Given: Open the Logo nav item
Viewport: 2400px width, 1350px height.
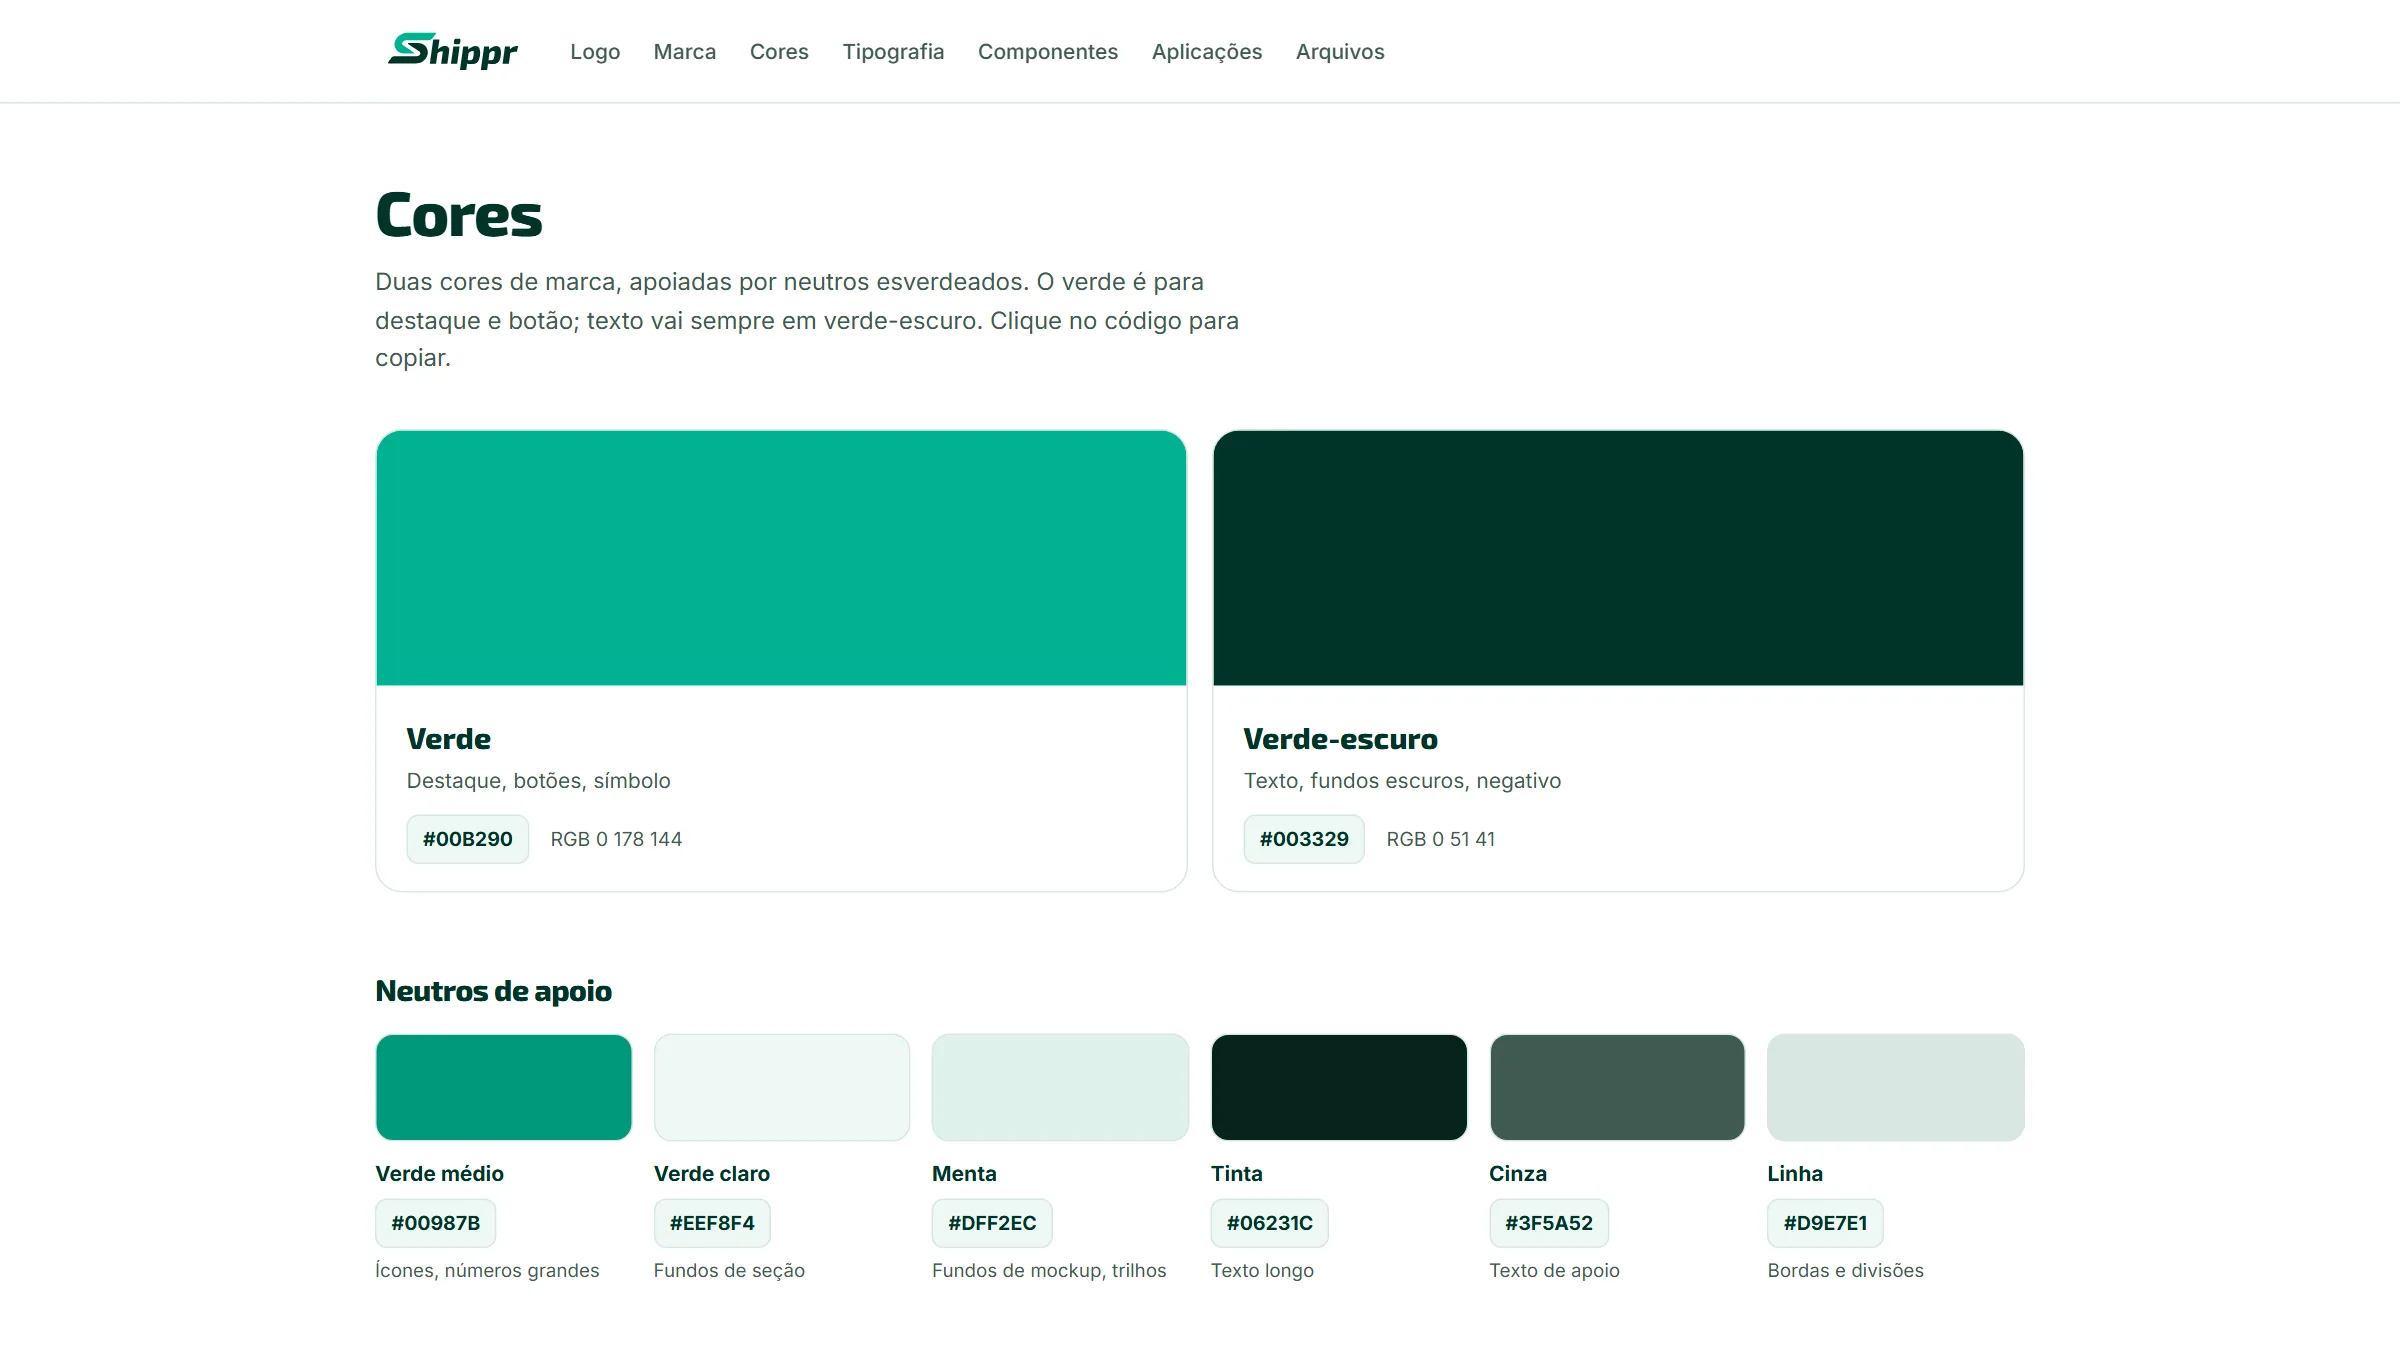Looking at the screenshot, I should [595, 51].
